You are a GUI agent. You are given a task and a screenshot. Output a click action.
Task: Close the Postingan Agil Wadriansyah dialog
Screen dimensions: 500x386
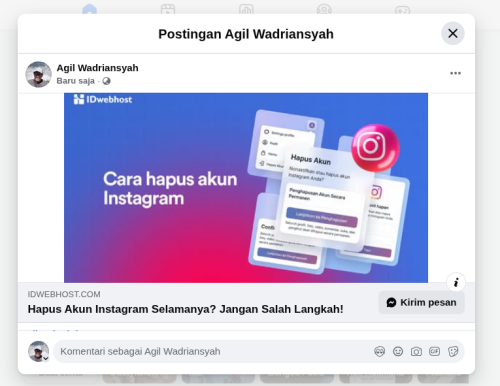[453, 33]
